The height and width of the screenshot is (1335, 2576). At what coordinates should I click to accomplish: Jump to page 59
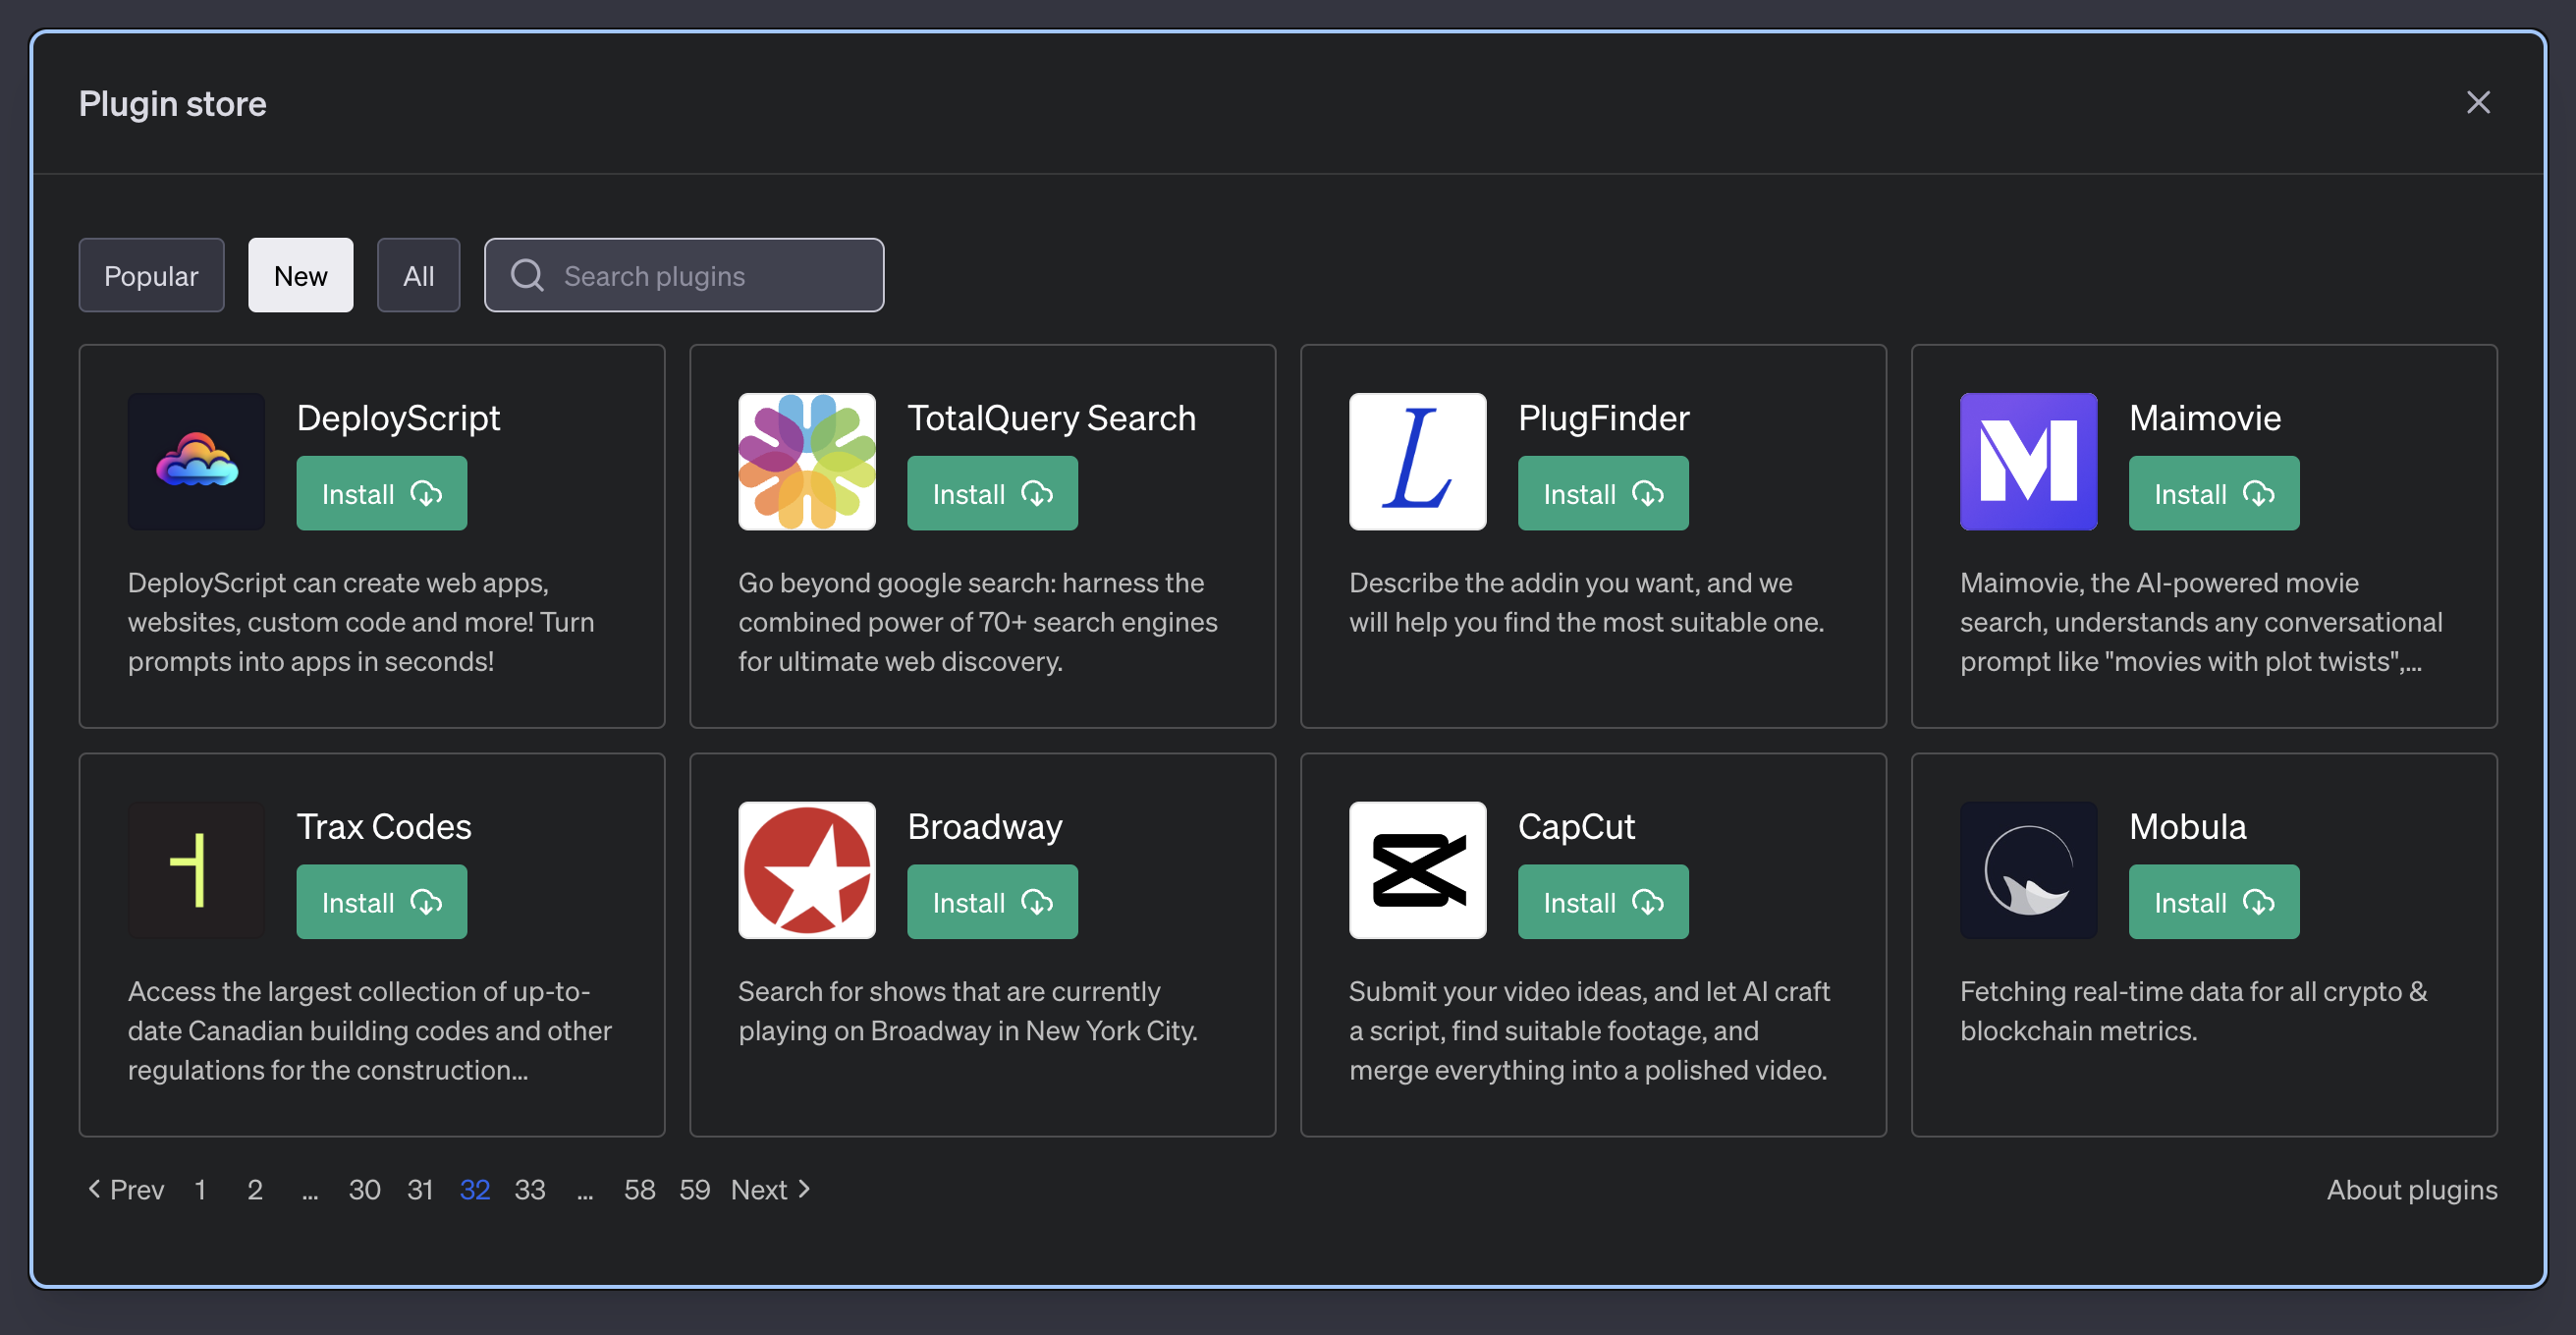694,1189
